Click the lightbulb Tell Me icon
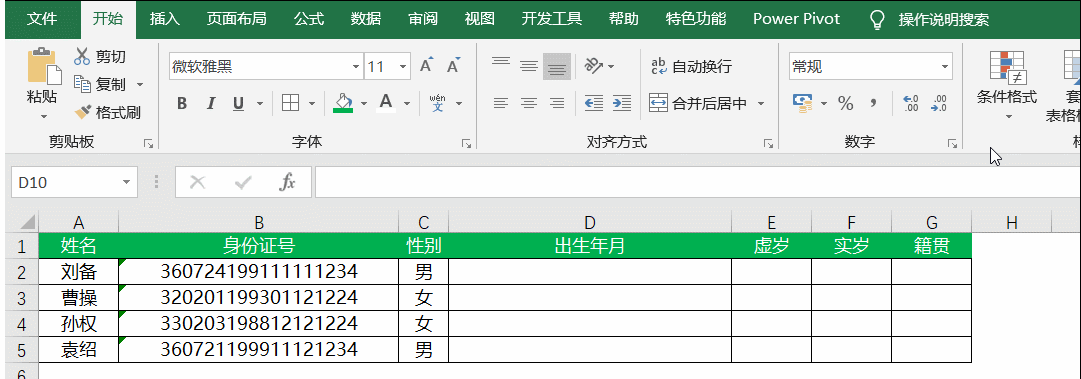This screenshot has height=379, width=1081. 877,19
